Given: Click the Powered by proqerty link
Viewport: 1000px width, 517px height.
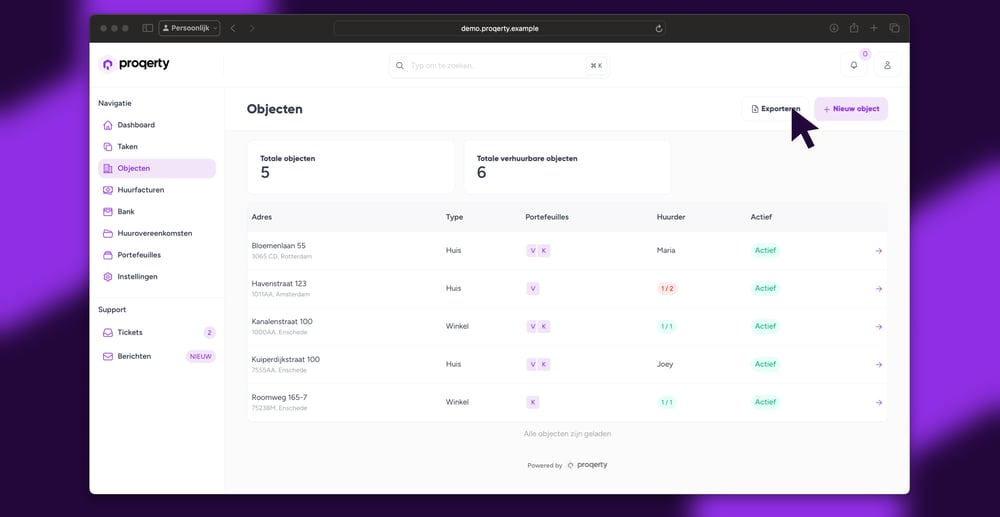Looking at the screenshot, I should point(568,465).
